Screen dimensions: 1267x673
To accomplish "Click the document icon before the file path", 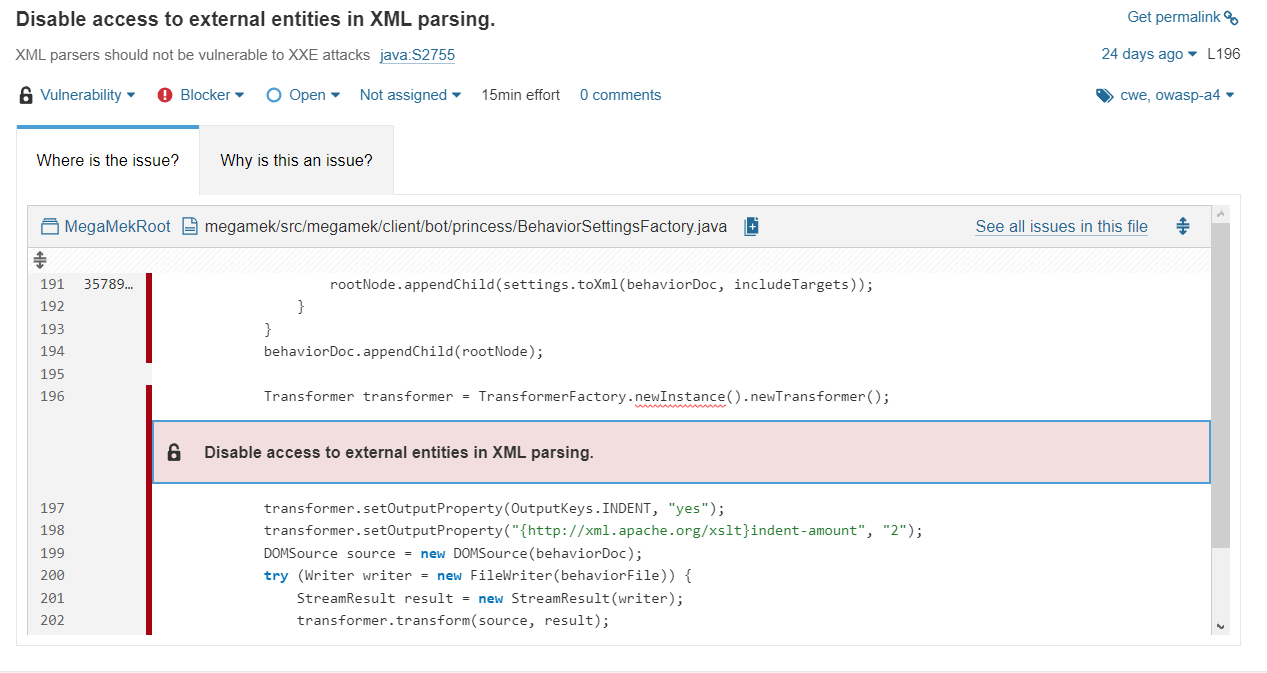I will 190,226.
